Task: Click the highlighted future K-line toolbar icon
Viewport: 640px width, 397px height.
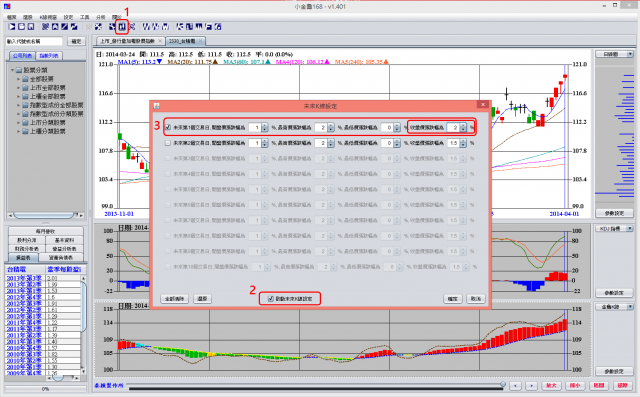Action: pos(122,27)
